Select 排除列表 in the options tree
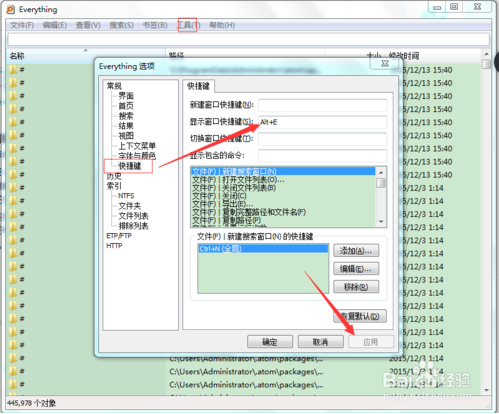The width and height of the screenshot is (499, 414). click(133, 226)
